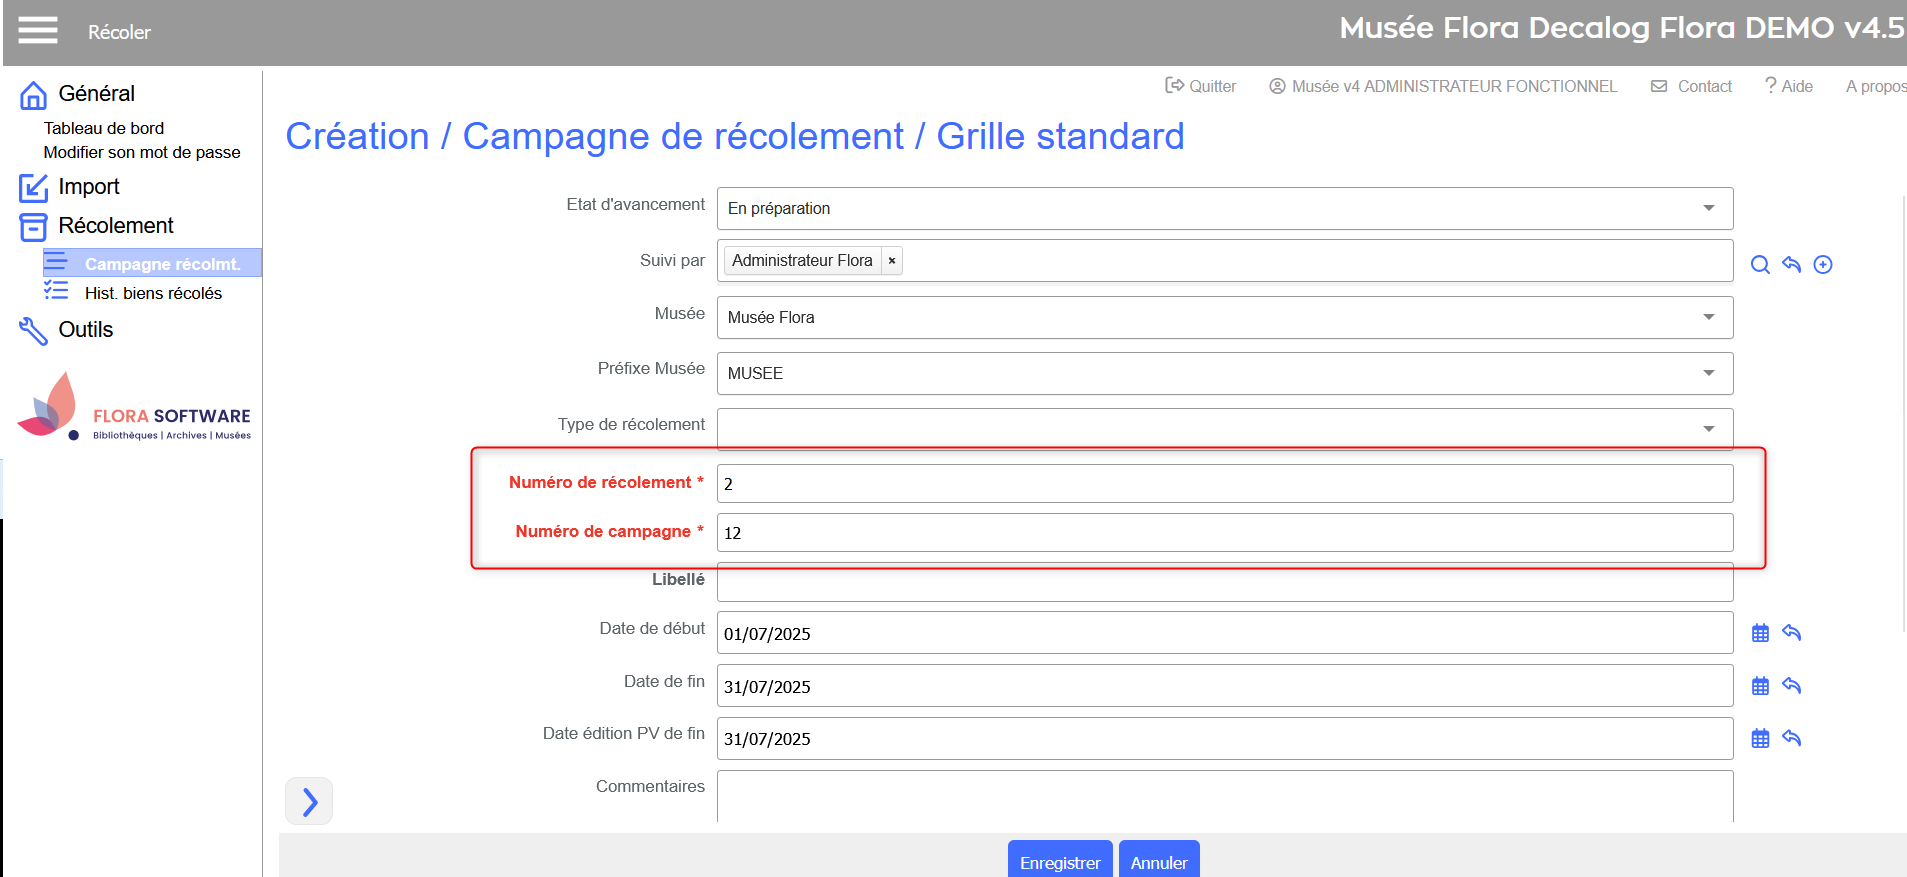The height and width of the screenshot is (877, 1907).
Task: Open the Etat d'avancement dropdown
Action: coord(1224,208)
